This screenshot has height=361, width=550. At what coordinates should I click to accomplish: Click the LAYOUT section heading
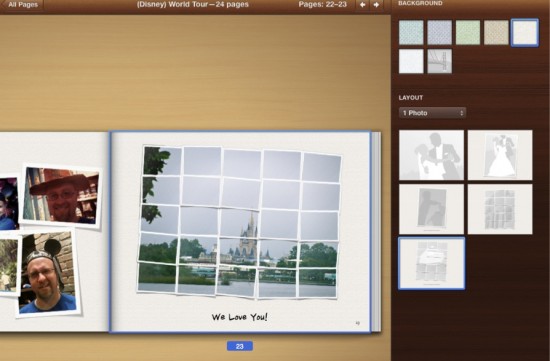point(411,98)
